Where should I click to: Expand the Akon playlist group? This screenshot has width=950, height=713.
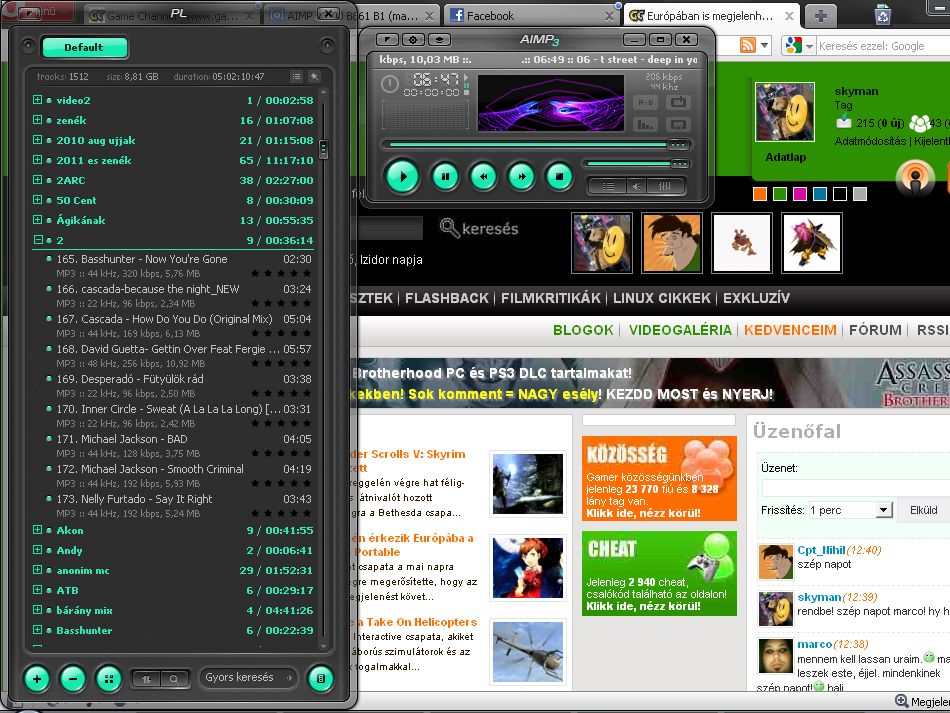(37, 530)
